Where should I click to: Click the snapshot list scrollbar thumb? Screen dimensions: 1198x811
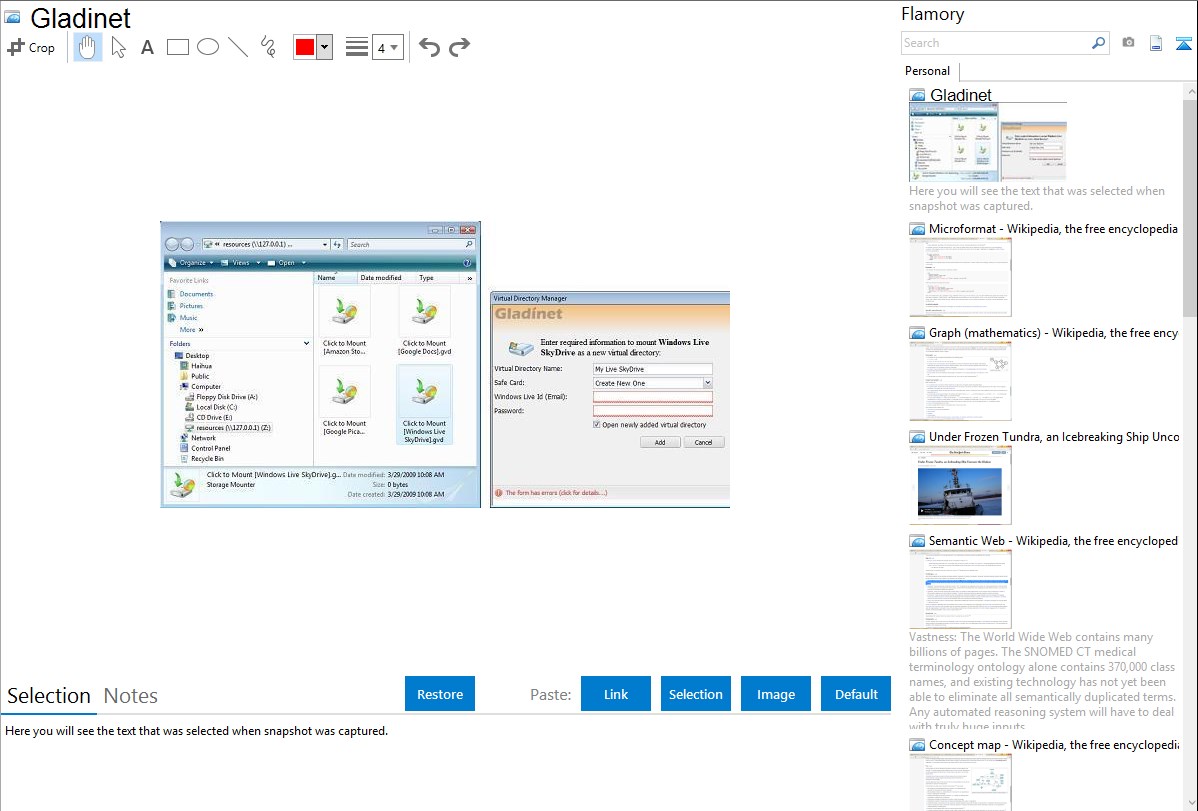tap(1190, 208)
